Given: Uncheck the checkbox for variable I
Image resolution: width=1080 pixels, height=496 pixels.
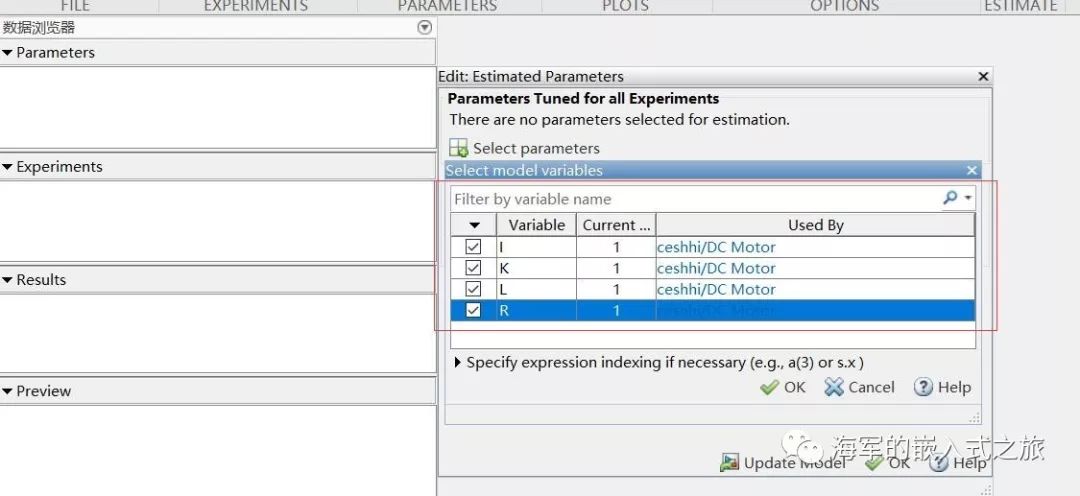Looking at the screenshot, I should (474, 247).
